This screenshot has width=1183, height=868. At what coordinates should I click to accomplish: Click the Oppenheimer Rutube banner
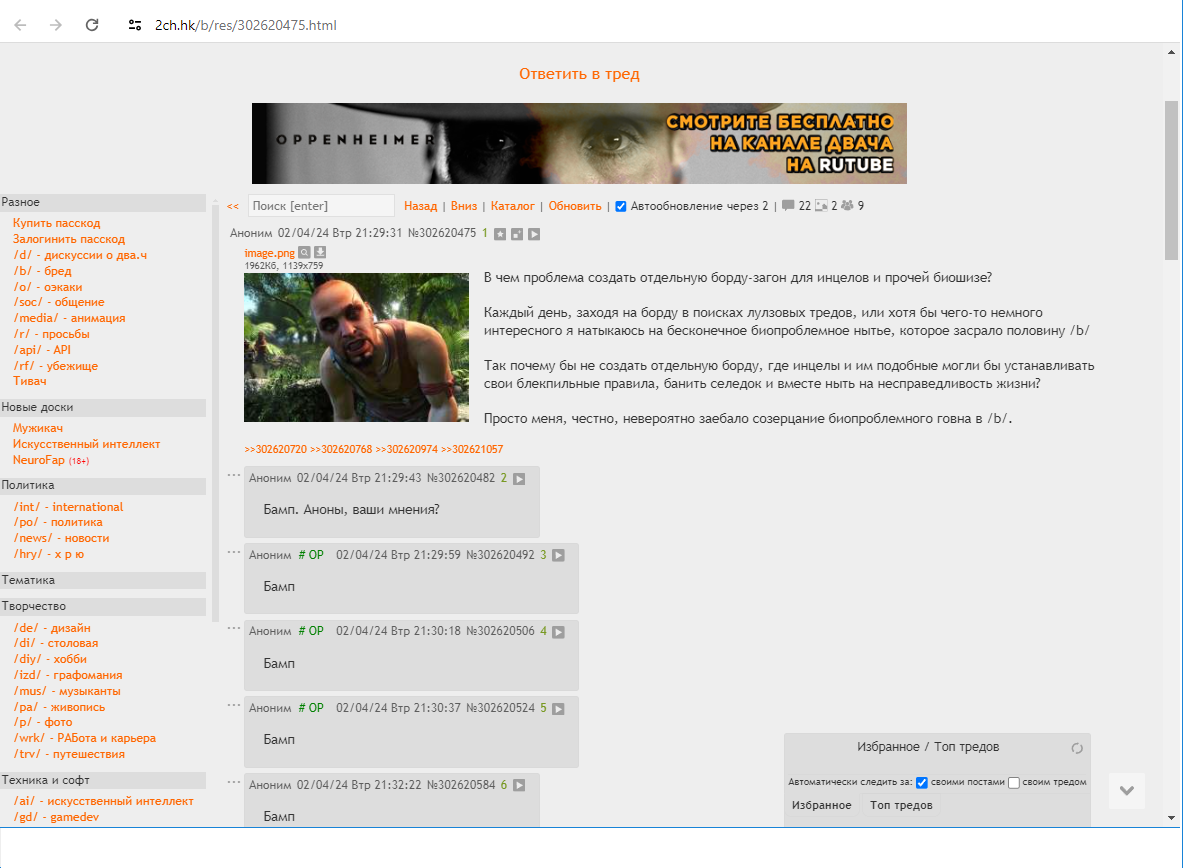point(579,143)
